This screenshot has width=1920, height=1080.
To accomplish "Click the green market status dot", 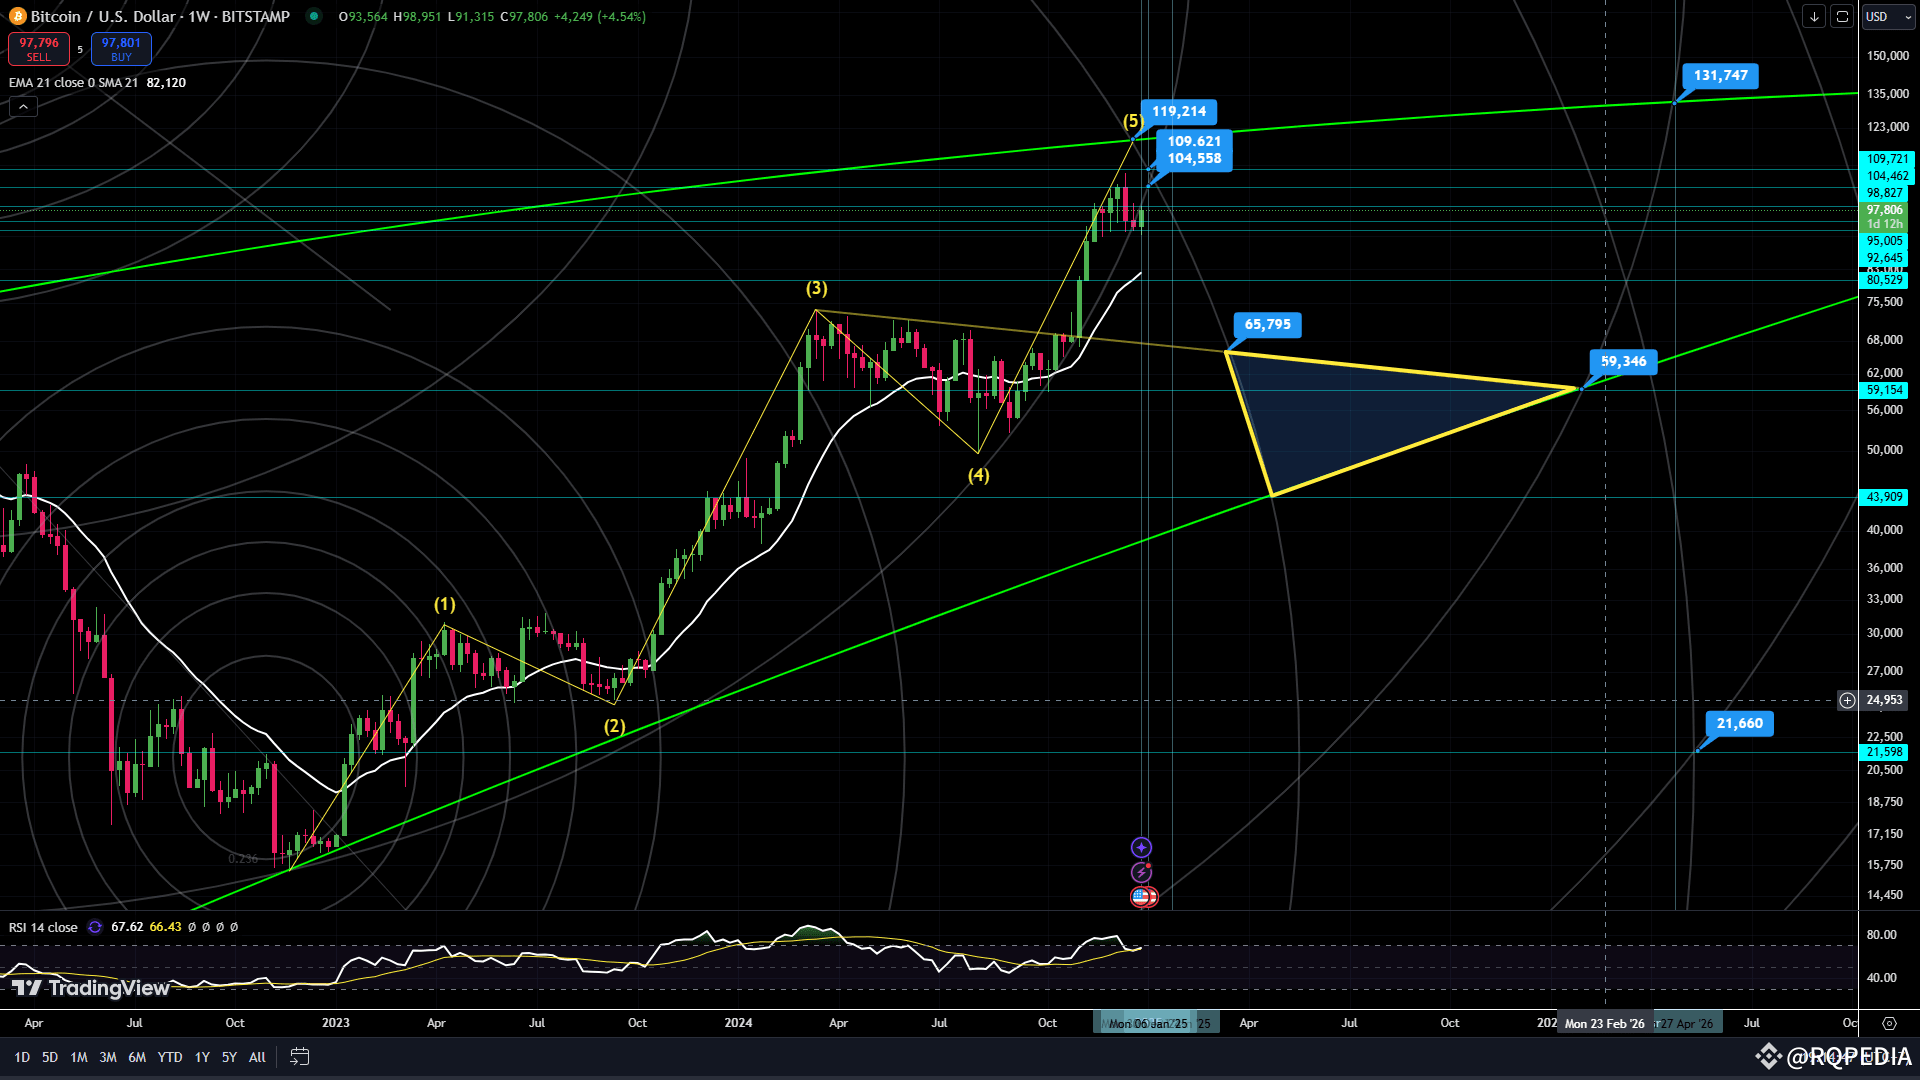I will 314,16.
